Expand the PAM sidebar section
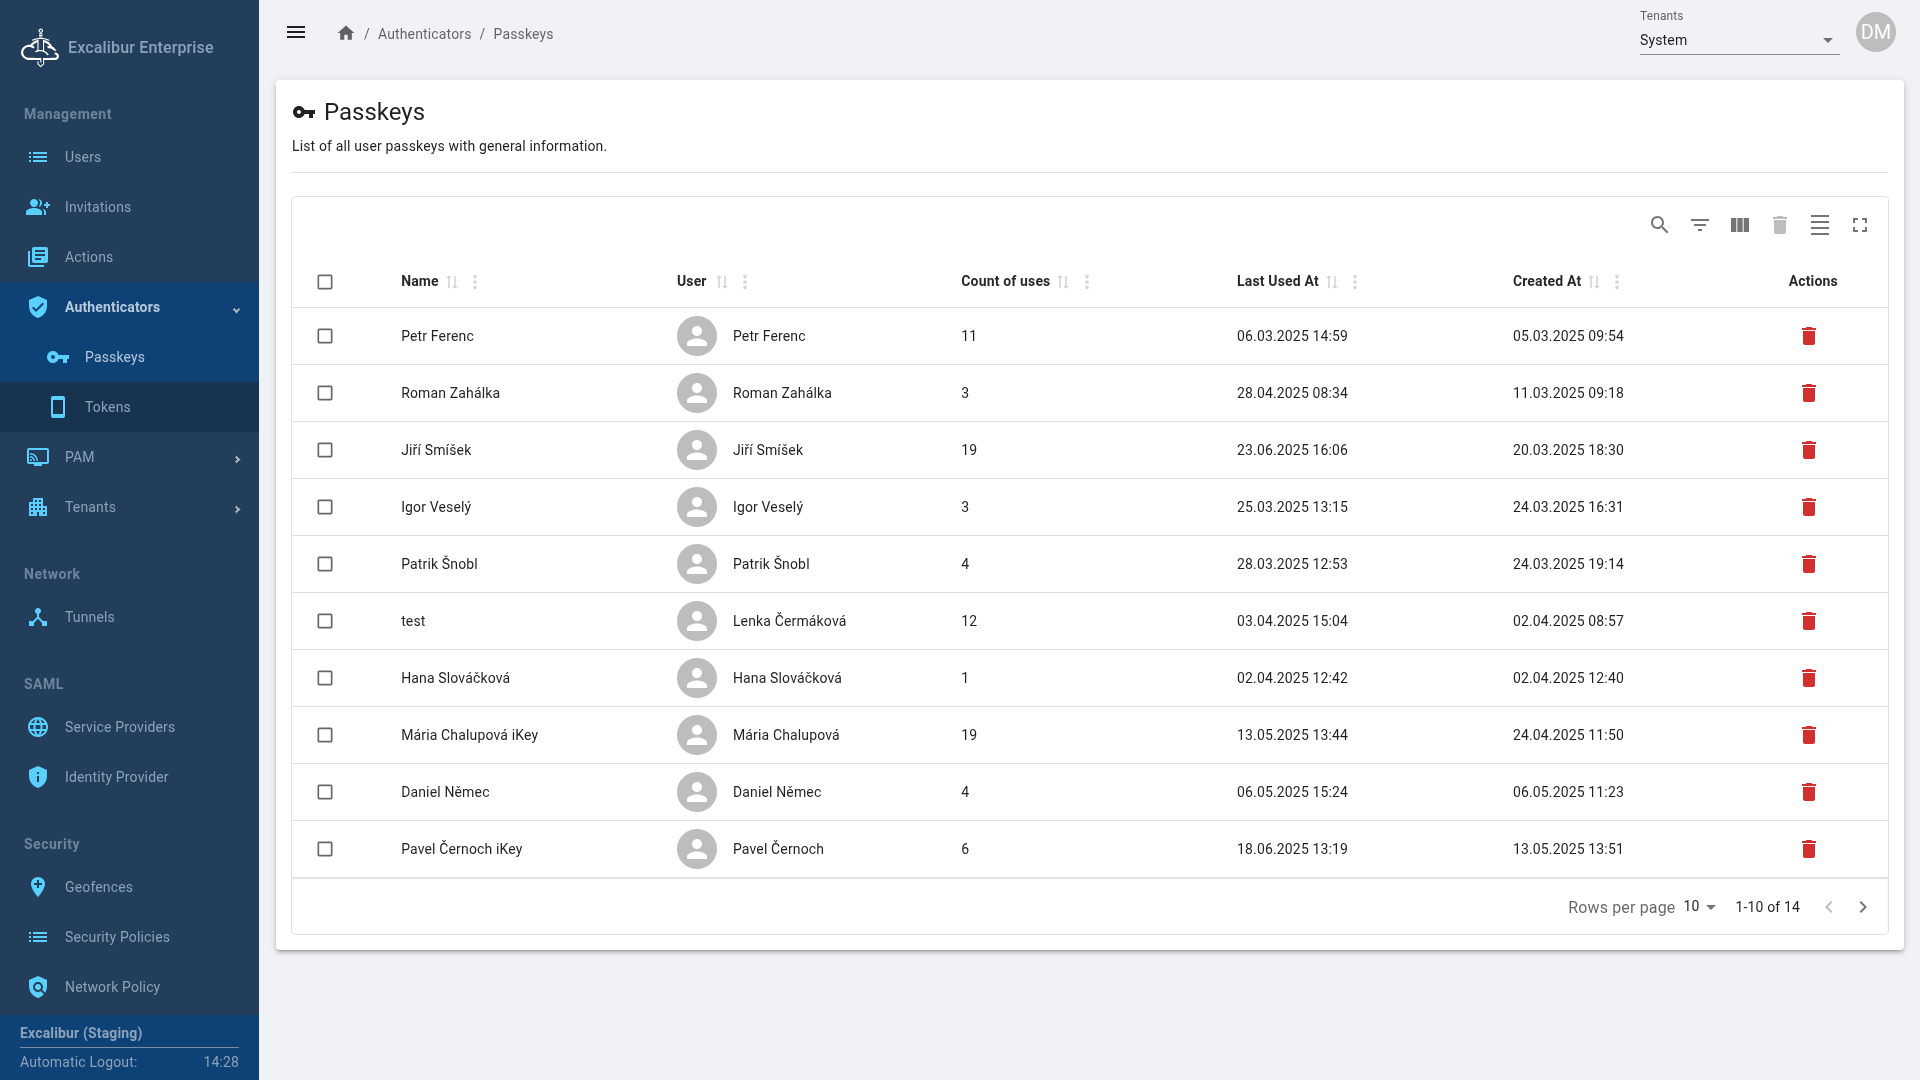Viewport: 1920px width, 1080px height. [130, 457]
